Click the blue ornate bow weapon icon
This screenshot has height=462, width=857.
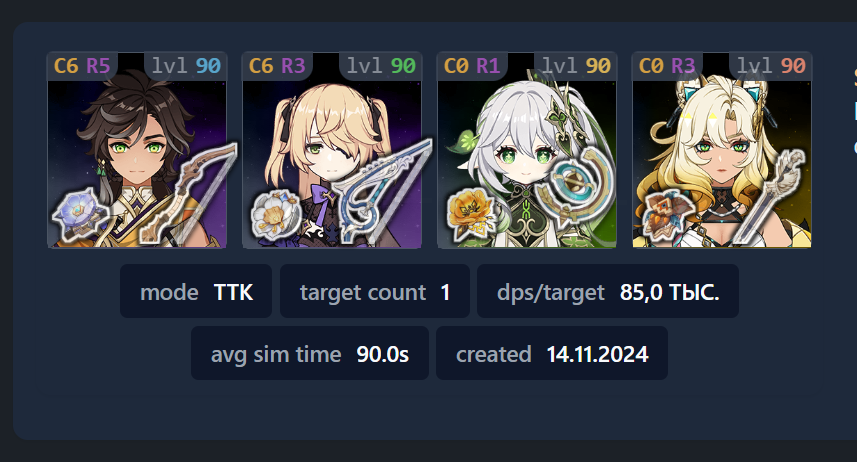tap(383, 191)
